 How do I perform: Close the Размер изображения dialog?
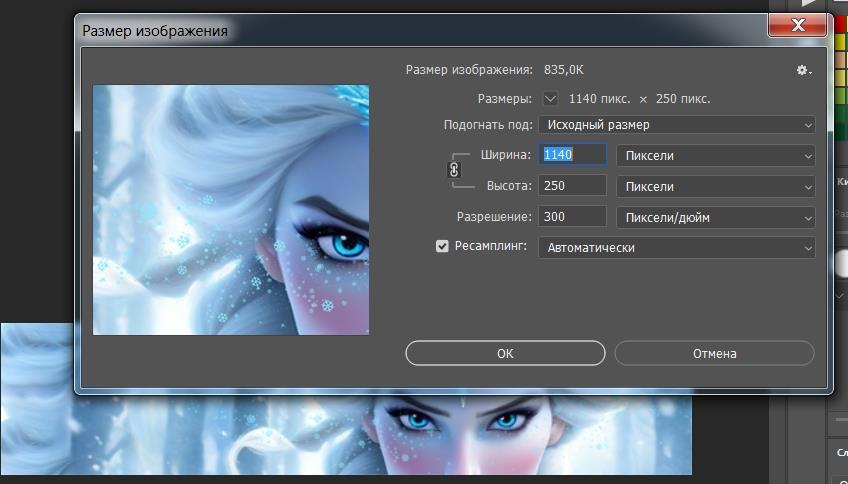point(798,25)
